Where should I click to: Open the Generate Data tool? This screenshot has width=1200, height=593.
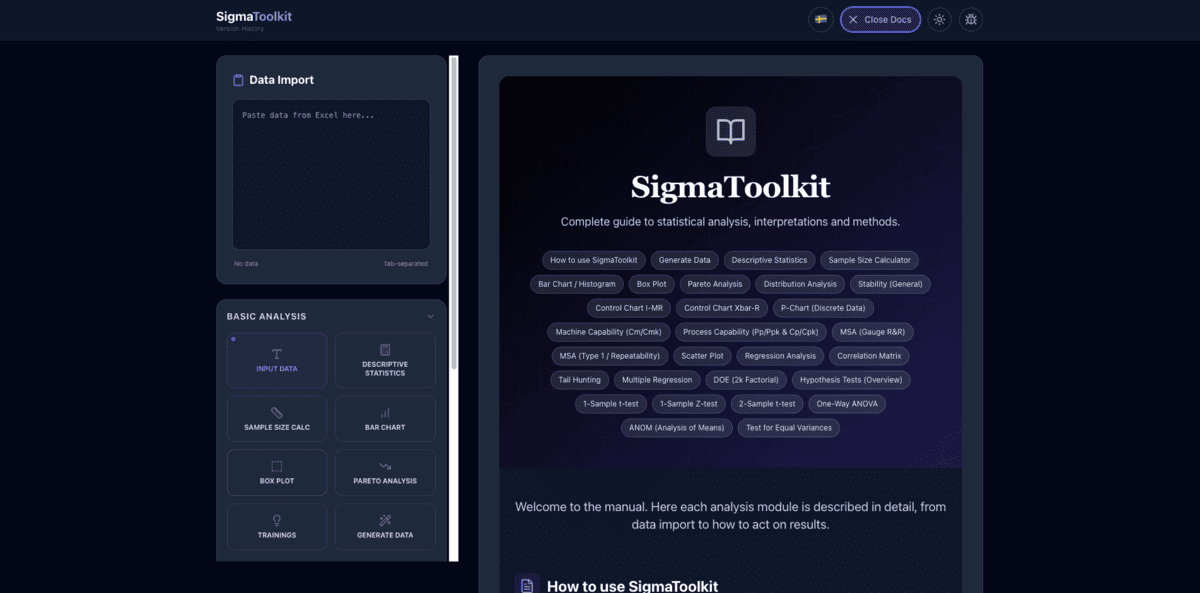385,526
